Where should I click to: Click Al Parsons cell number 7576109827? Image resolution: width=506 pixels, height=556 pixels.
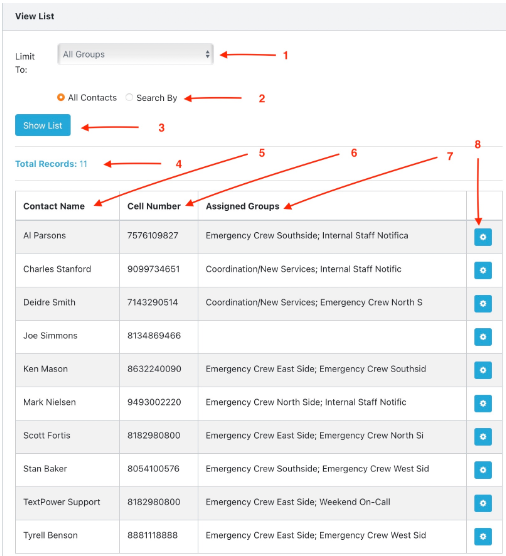[x=153, y=235]
